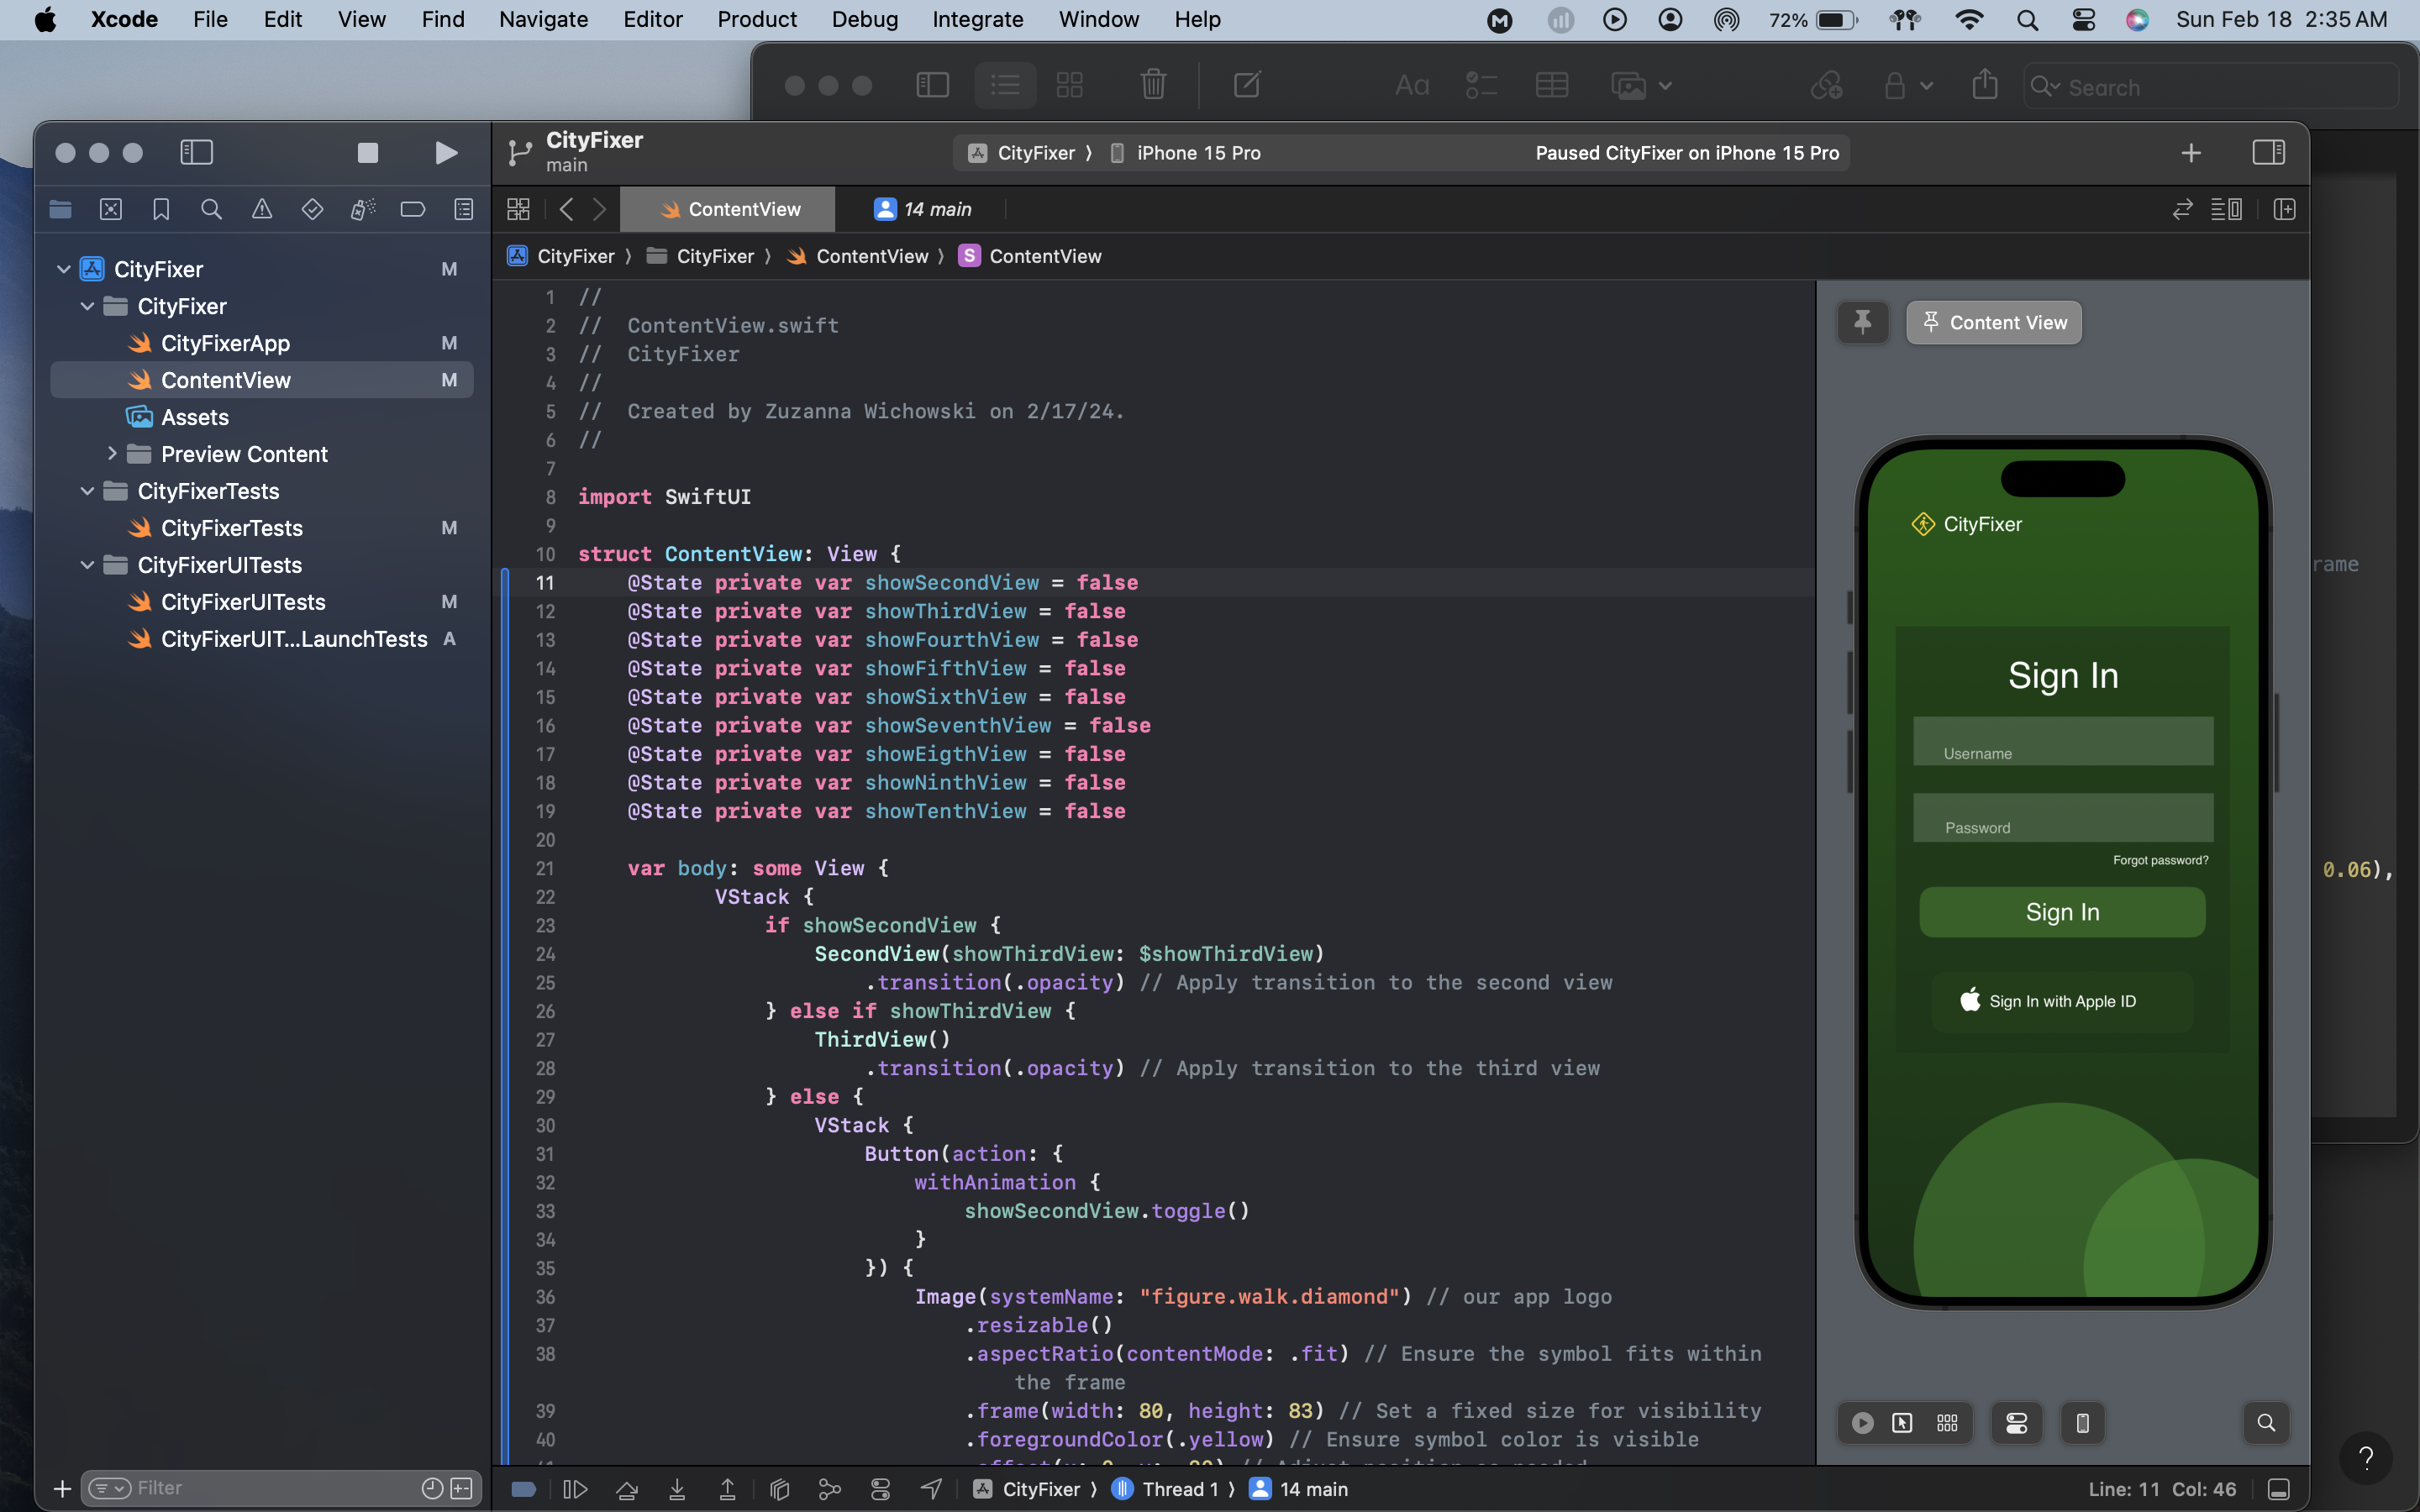Click the Stop button in Xcode toolbar
Image resolution: width=2420 pixels, height=1512 pixels.
[367, 152]
